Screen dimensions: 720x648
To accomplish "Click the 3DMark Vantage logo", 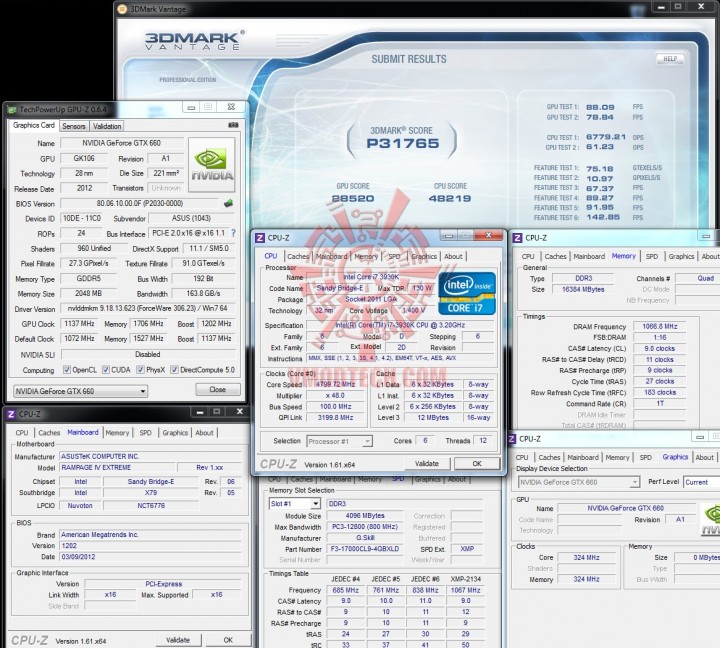I will (x=194, y=40).
